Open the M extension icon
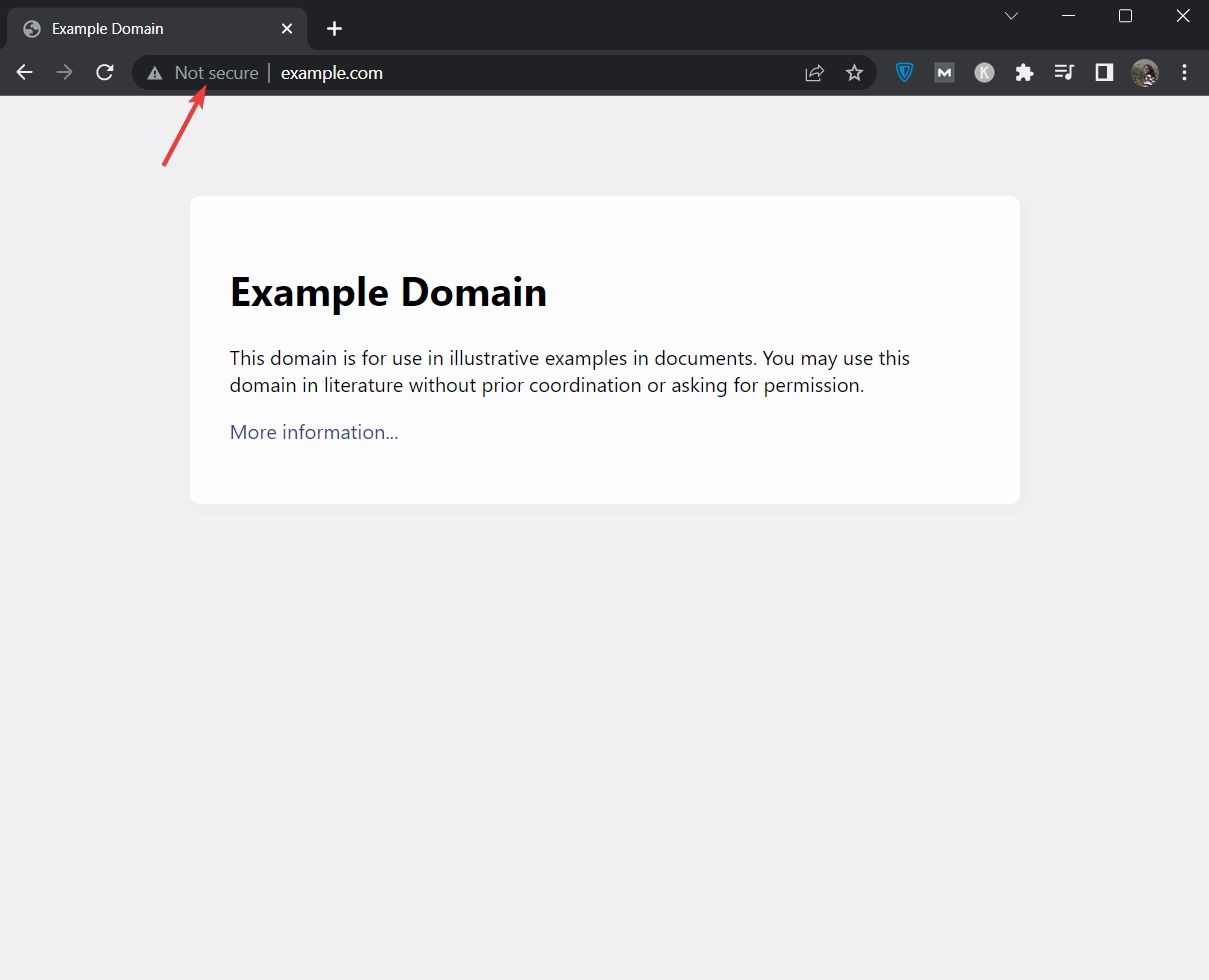The width and height of the screenshot is (1209, 980). [x=944, y=72]
